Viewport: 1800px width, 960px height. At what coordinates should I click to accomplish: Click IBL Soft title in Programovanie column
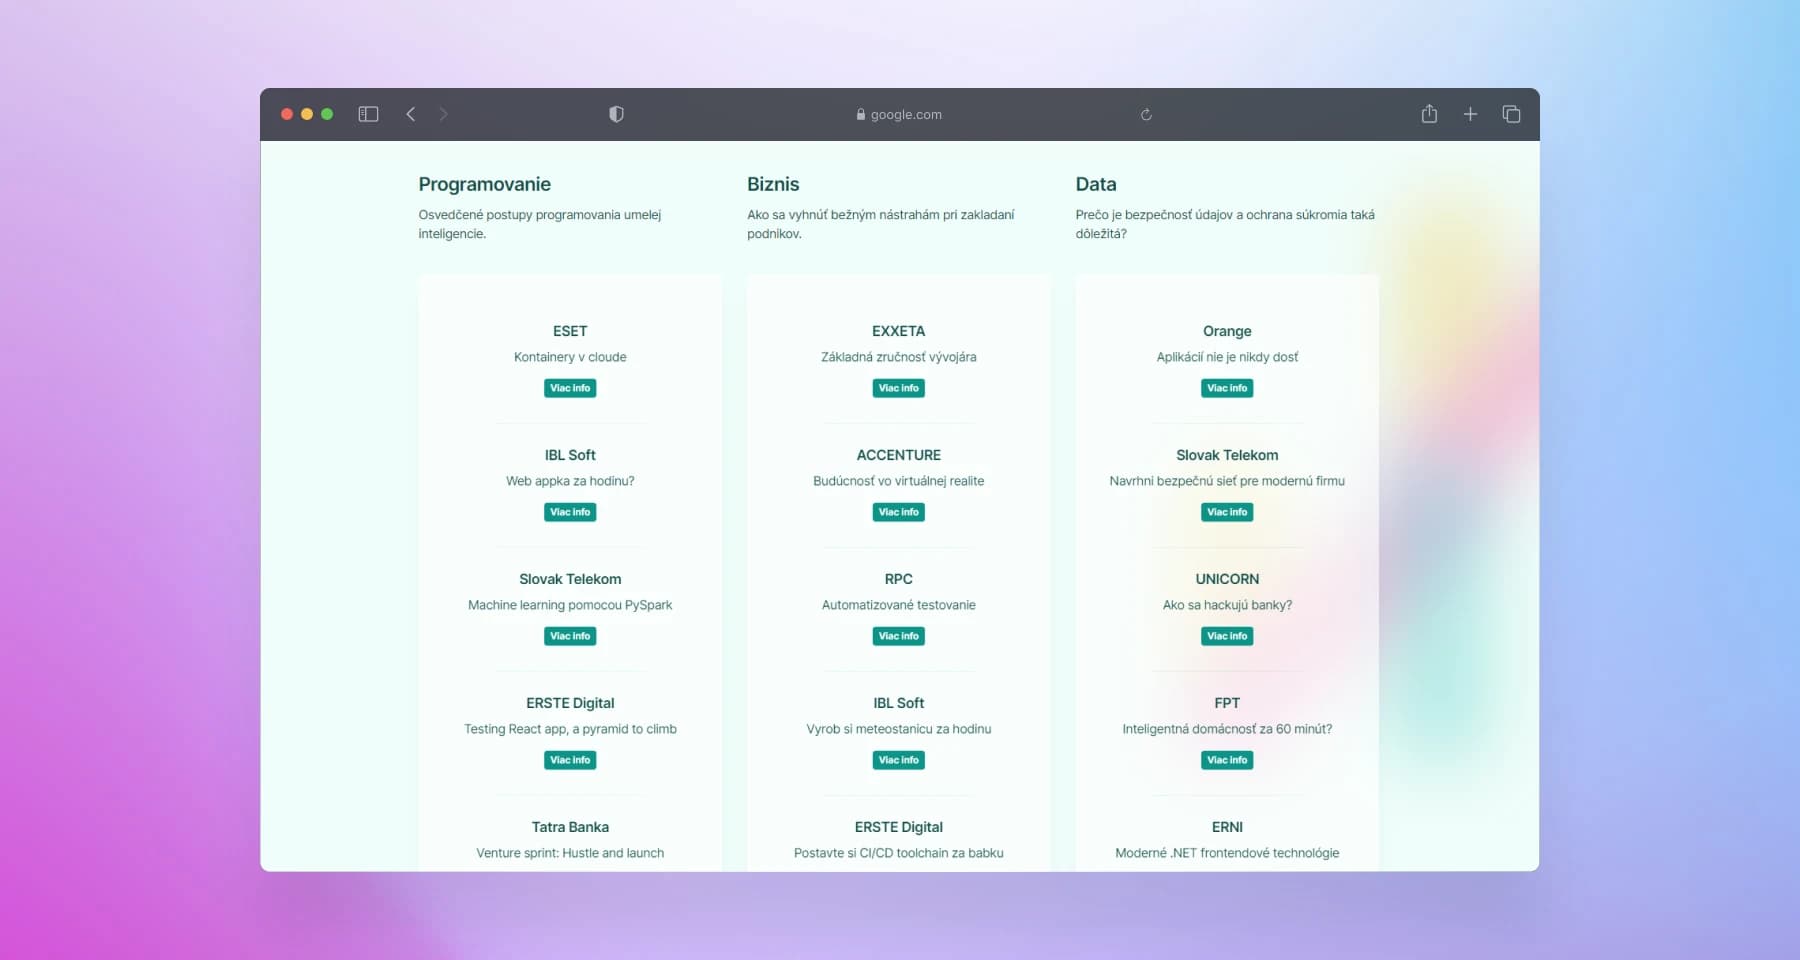pyautogui.click(x=570, y=455)
